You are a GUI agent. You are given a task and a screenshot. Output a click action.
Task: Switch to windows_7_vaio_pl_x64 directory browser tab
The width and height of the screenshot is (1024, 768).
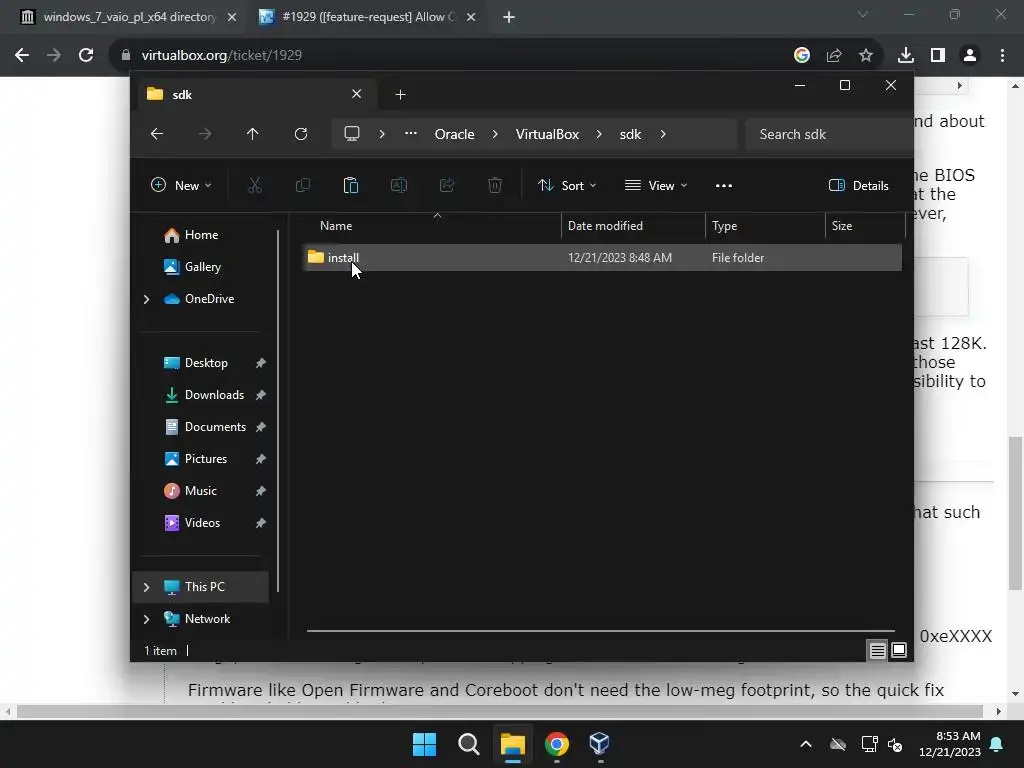[x=129, y=17]
